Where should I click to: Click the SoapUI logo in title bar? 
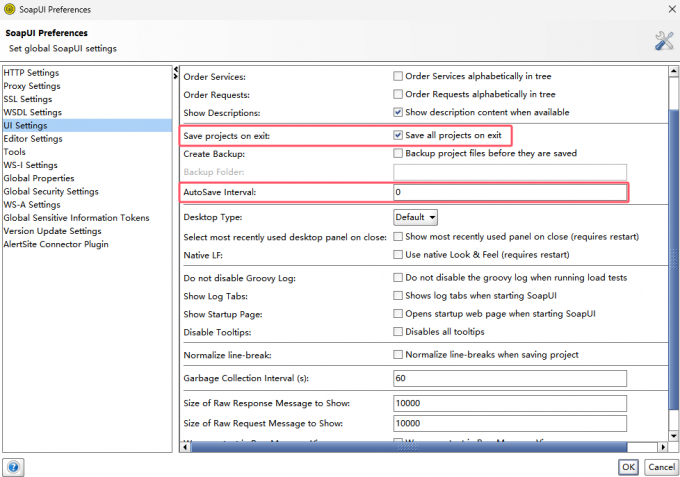pos(9,9)
